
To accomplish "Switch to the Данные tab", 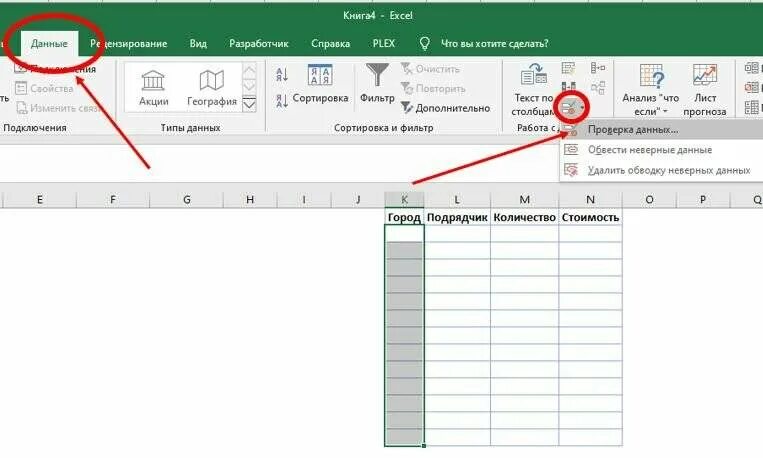I will click(x=49, y=44).
